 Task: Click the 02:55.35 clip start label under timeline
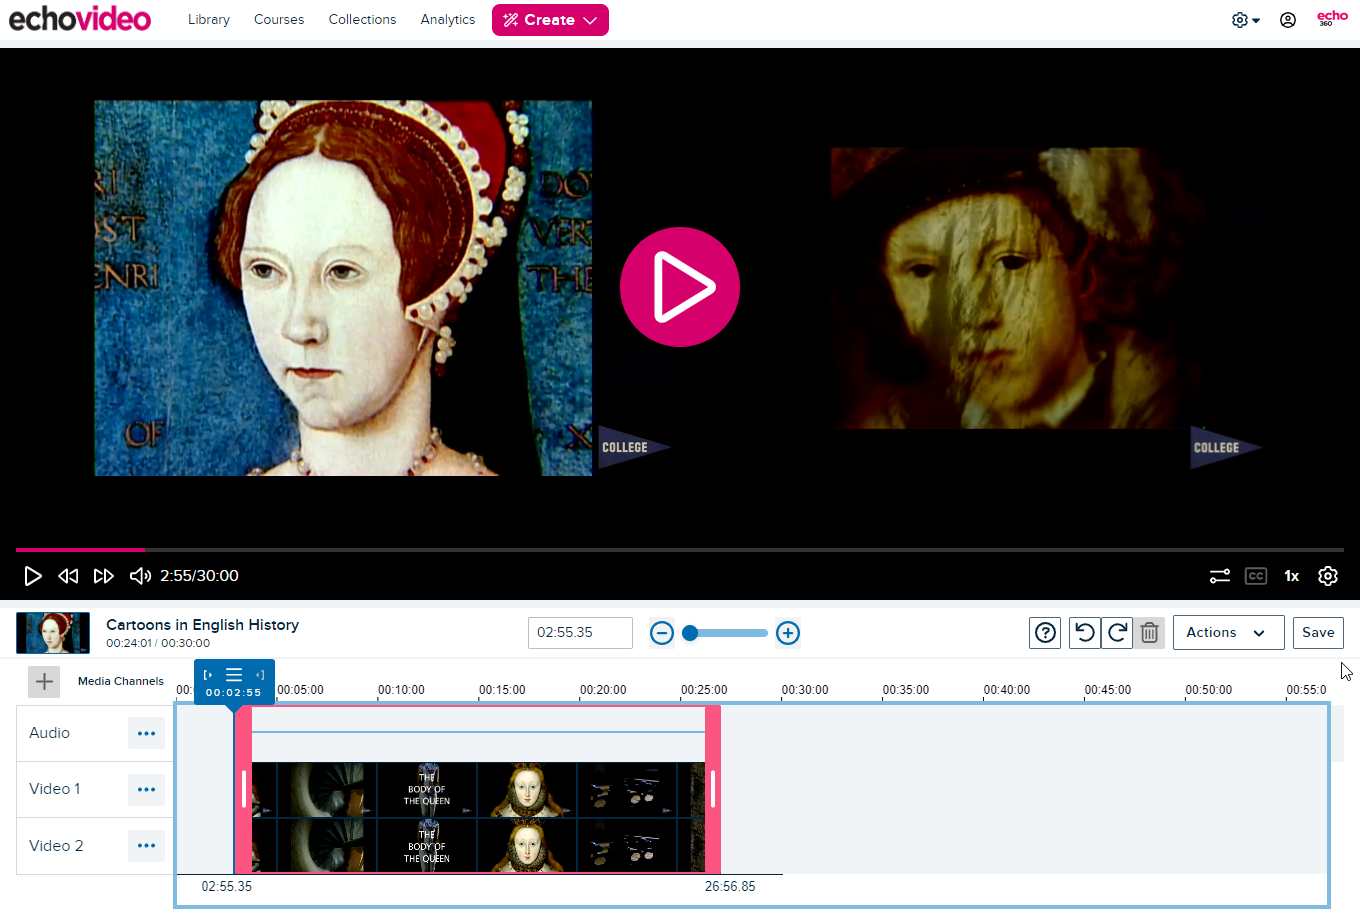(227, 887)
